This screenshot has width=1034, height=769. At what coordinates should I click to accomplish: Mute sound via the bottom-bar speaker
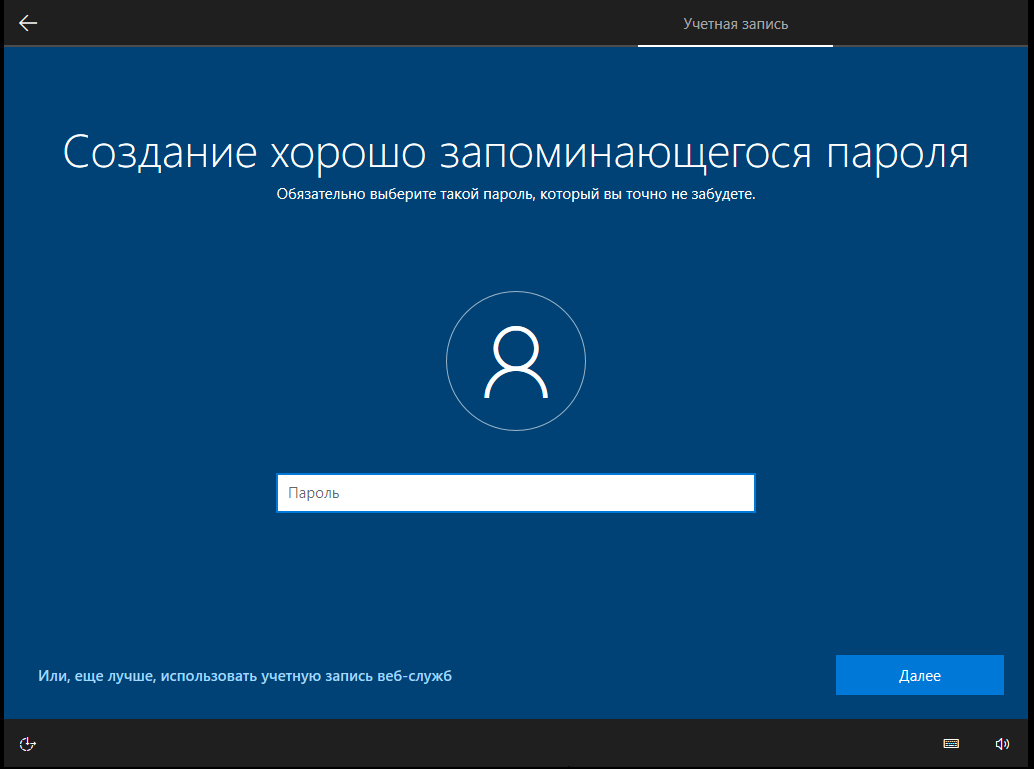click(x=1002, y=744)
